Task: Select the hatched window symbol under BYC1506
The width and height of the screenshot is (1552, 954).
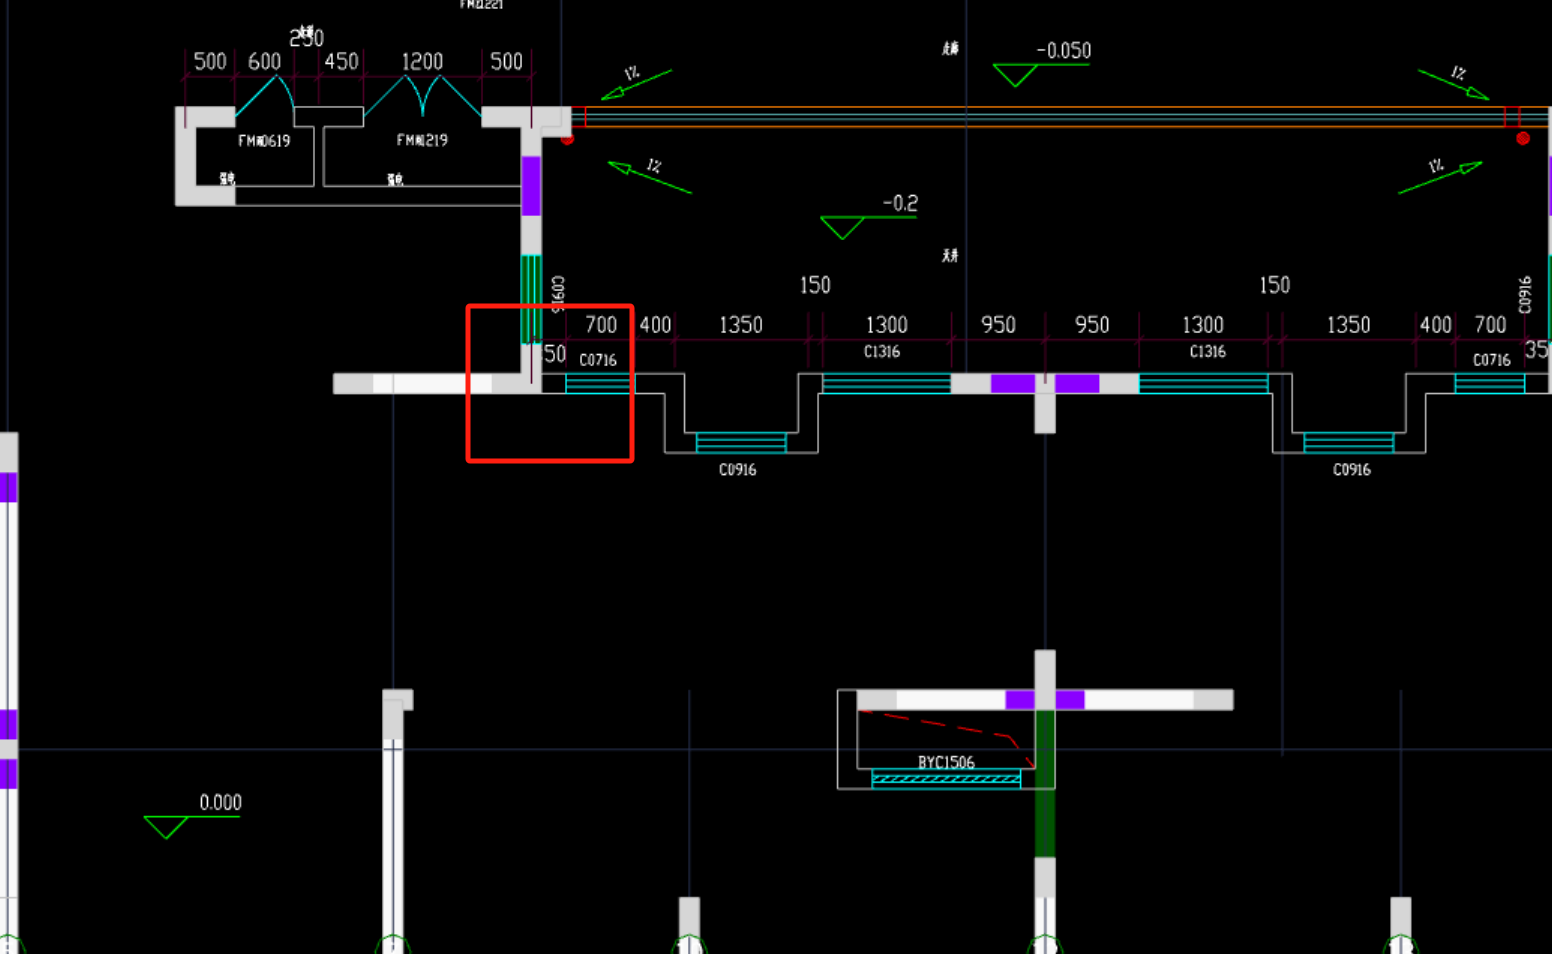Action: point(946,779)
